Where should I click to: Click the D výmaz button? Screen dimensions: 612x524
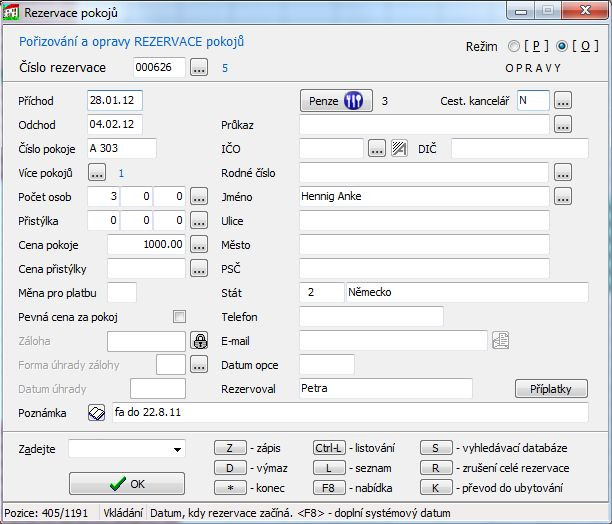(230, 468)
